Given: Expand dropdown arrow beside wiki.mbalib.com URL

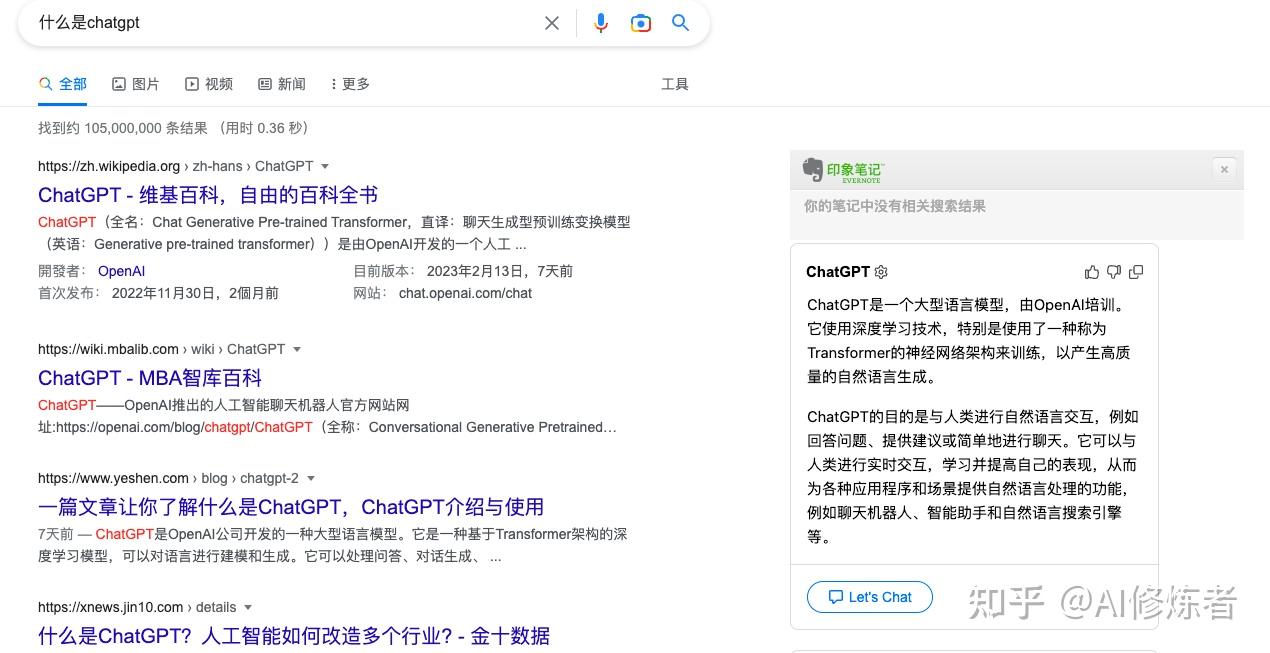Looking at the screenshot, I should [x=297, y=349].
